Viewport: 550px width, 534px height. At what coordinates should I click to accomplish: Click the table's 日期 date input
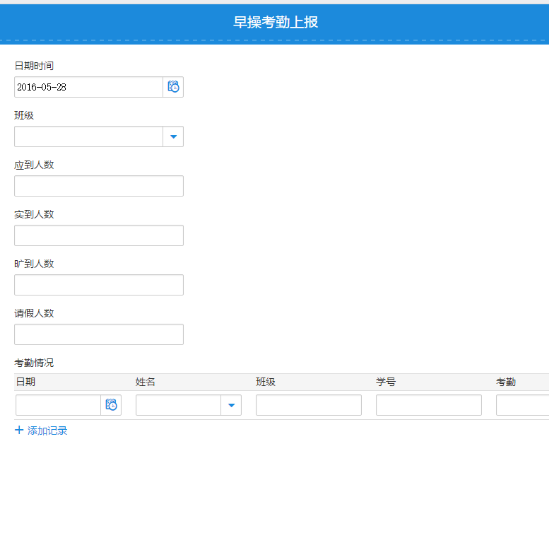[58, 405]
